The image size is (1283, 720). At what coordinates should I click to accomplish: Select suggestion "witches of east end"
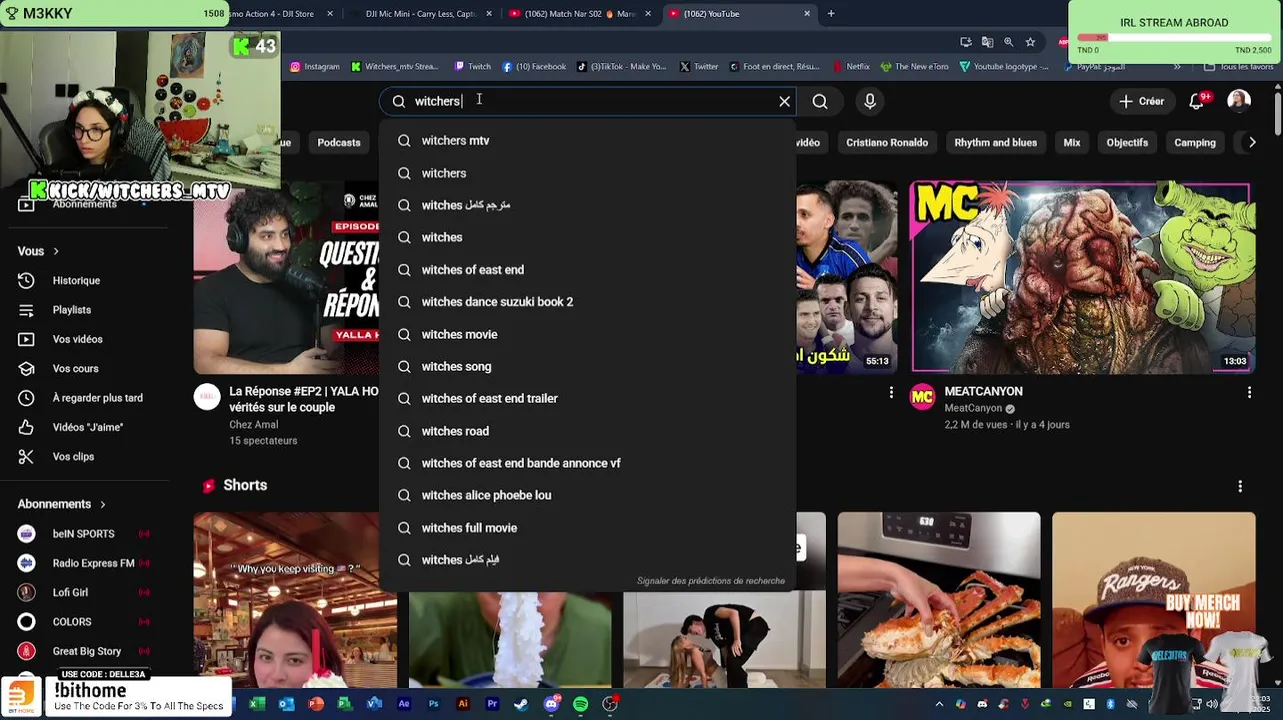pyautogui.click(x=587, y=270)
